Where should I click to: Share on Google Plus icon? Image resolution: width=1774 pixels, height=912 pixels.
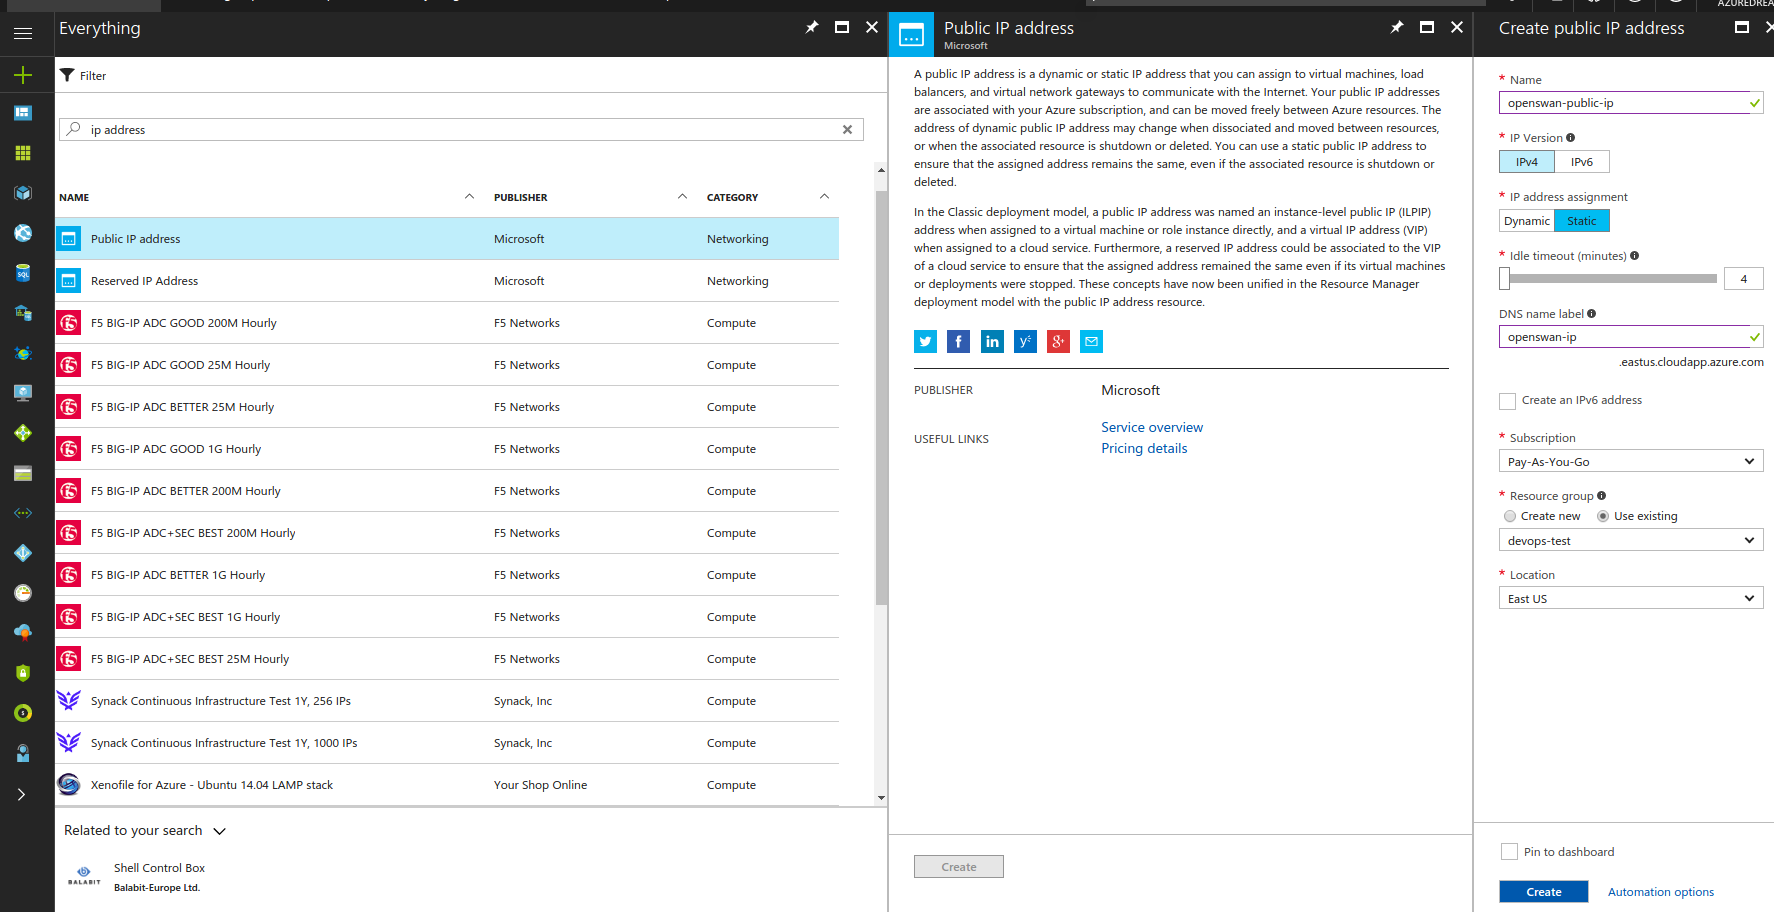tap(1058, 342)
